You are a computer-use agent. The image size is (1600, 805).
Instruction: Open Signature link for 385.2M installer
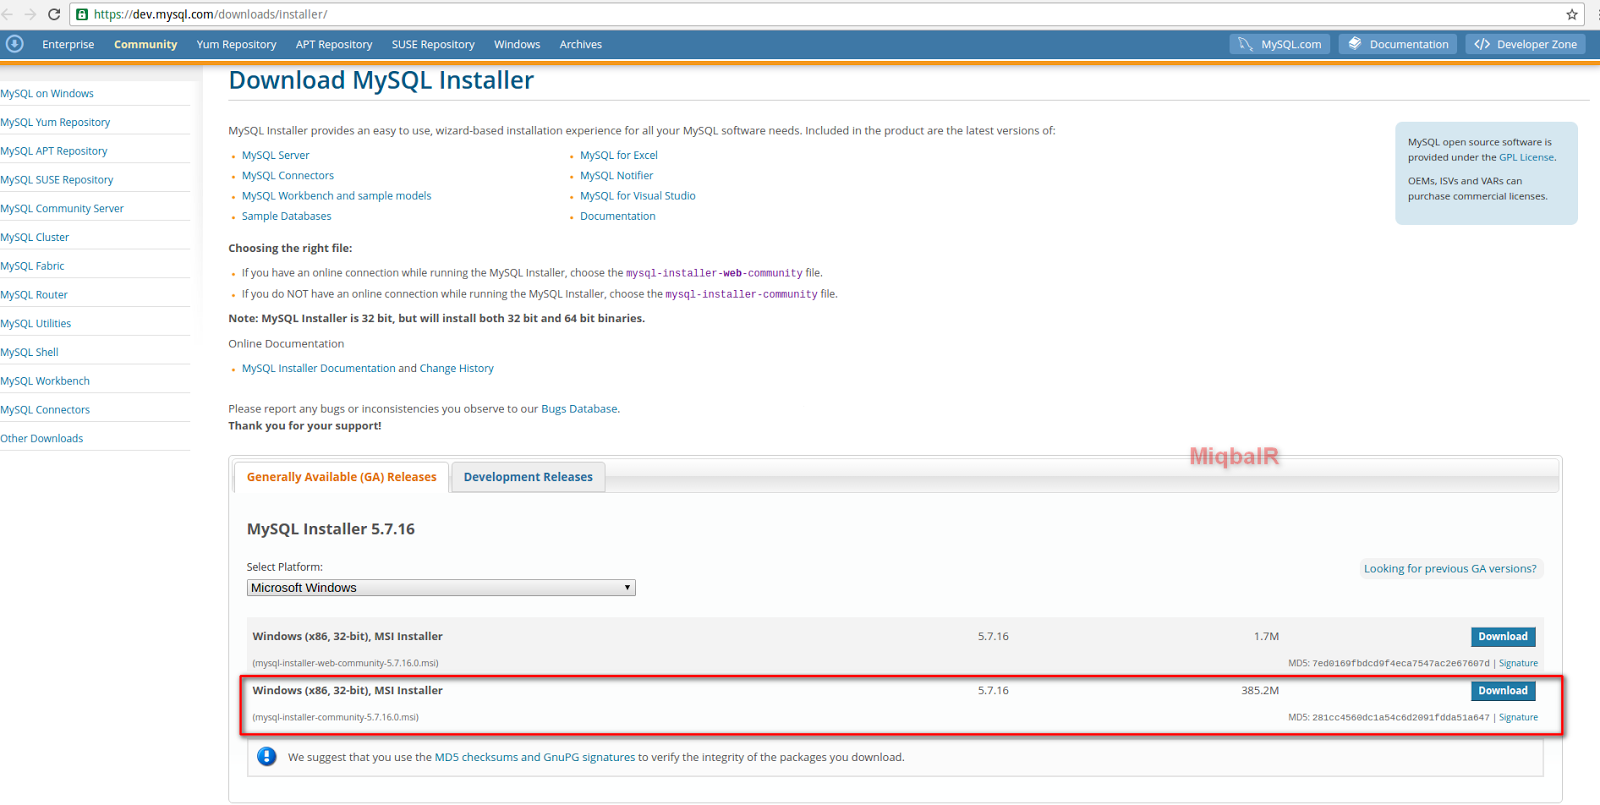point(1518,717)
